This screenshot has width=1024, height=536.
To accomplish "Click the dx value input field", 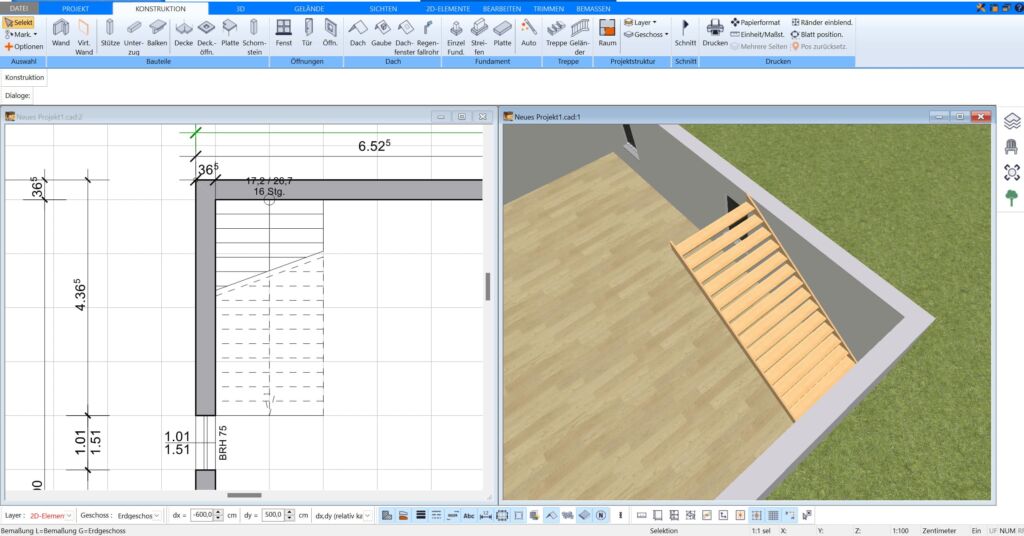I will point(202,515).
